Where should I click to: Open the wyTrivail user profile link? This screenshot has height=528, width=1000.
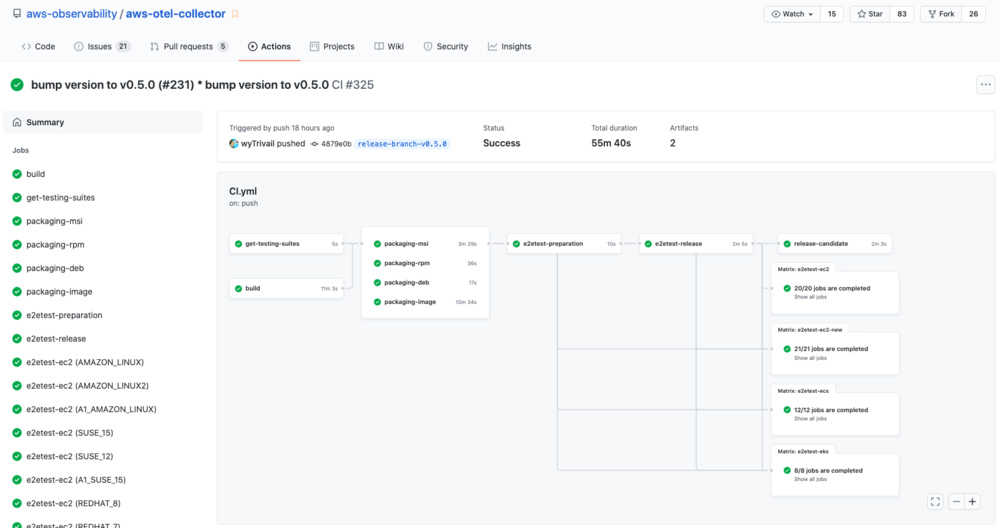click(x=258, y=144)
